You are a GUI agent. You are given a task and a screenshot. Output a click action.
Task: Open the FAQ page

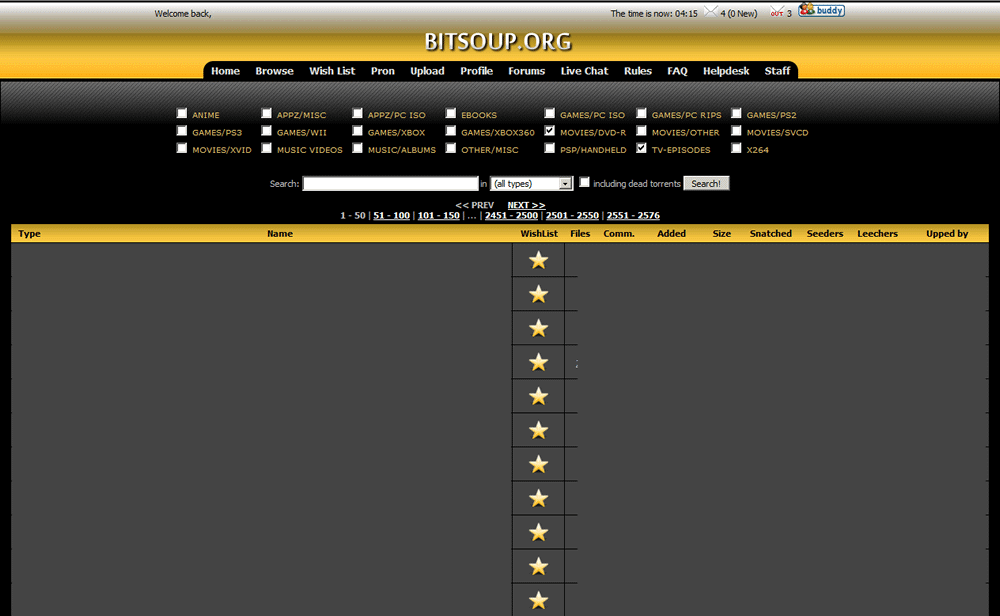[x=677, y=71]
